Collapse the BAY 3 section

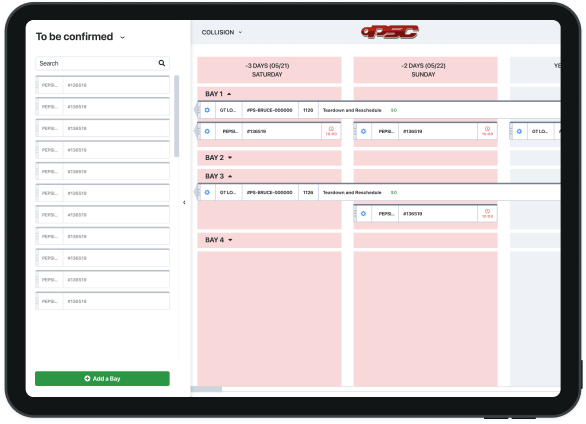click(x=230, y=176)
